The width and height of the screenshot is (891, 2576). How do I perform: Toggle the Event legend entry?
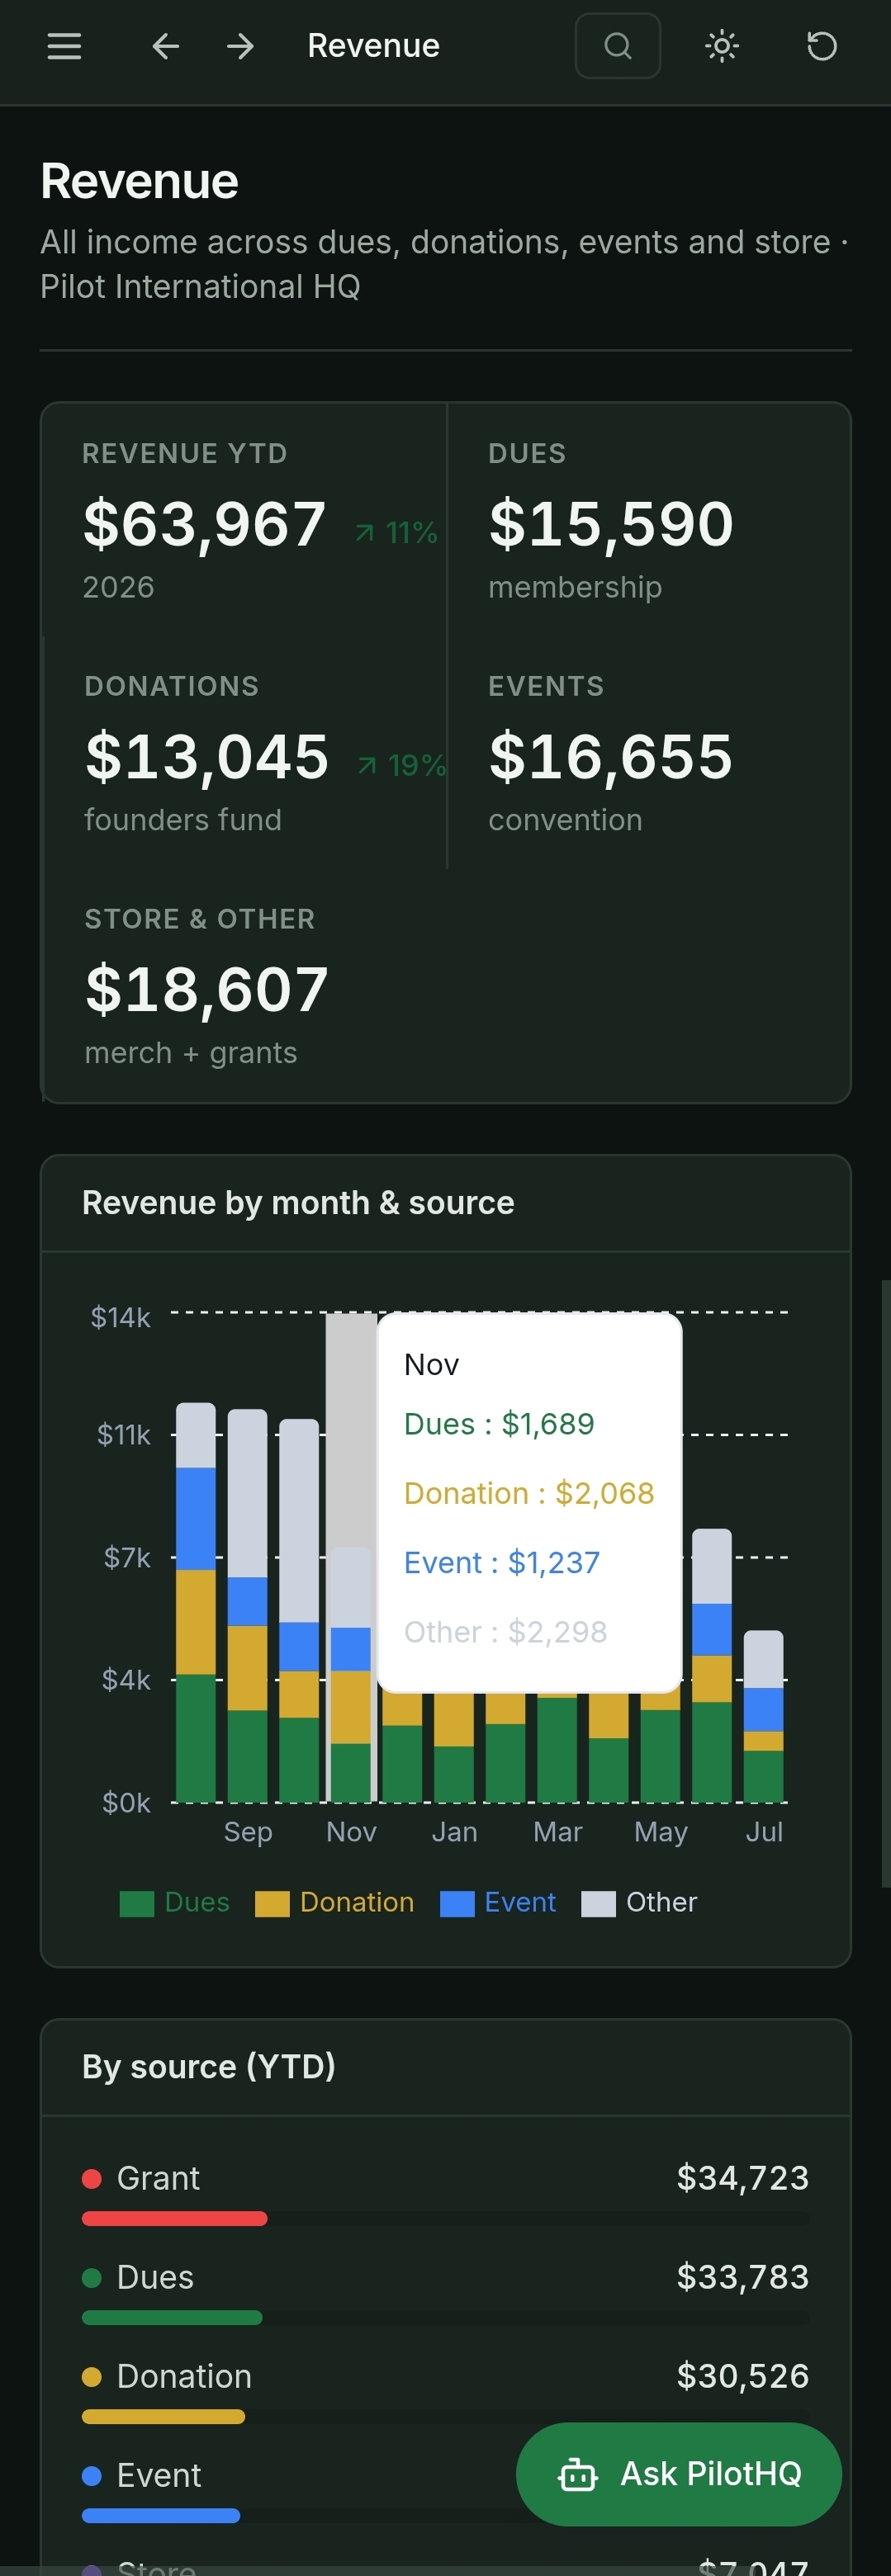tap(498, 1902)
